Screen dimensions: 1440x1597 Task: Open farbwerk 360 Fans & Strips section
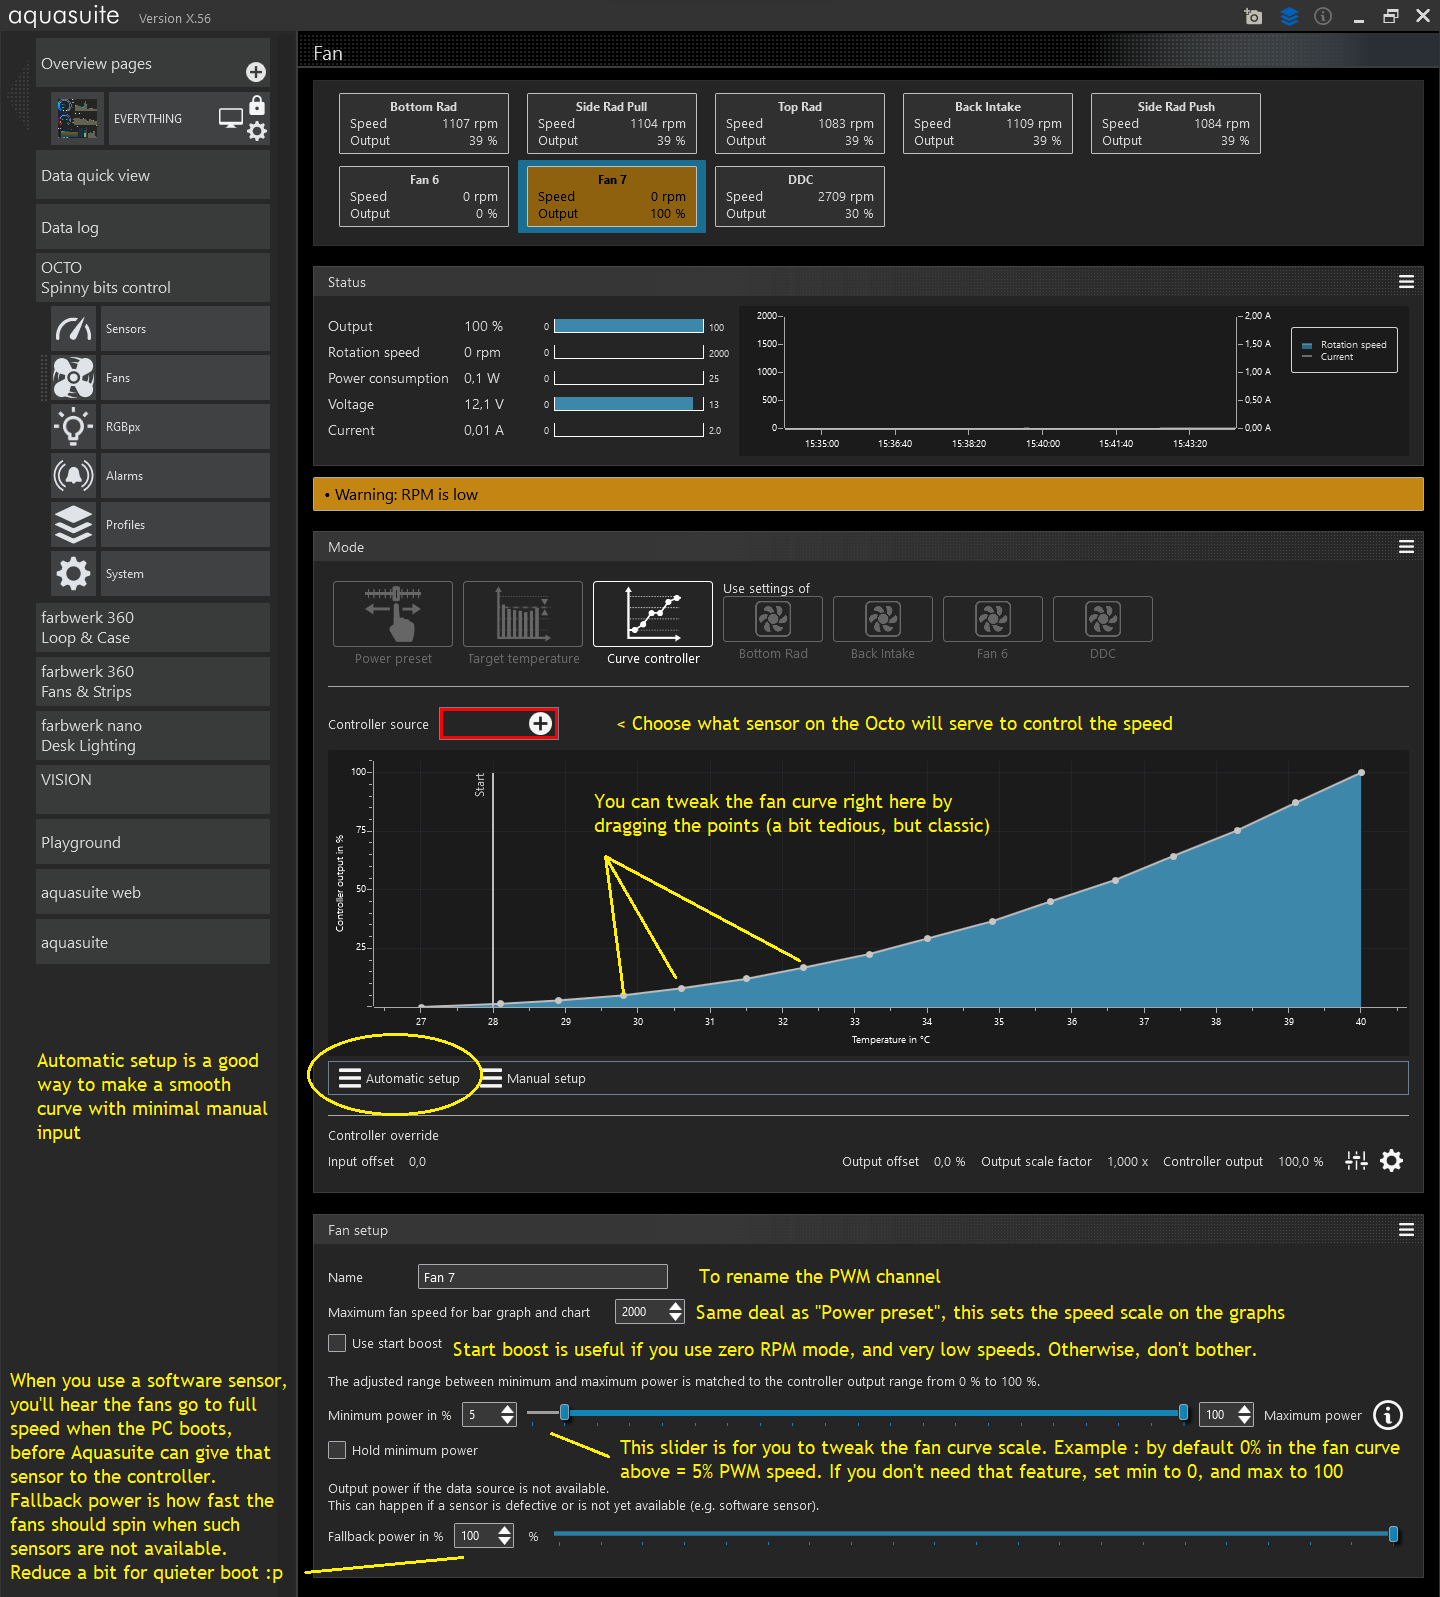tap(153, 681)
